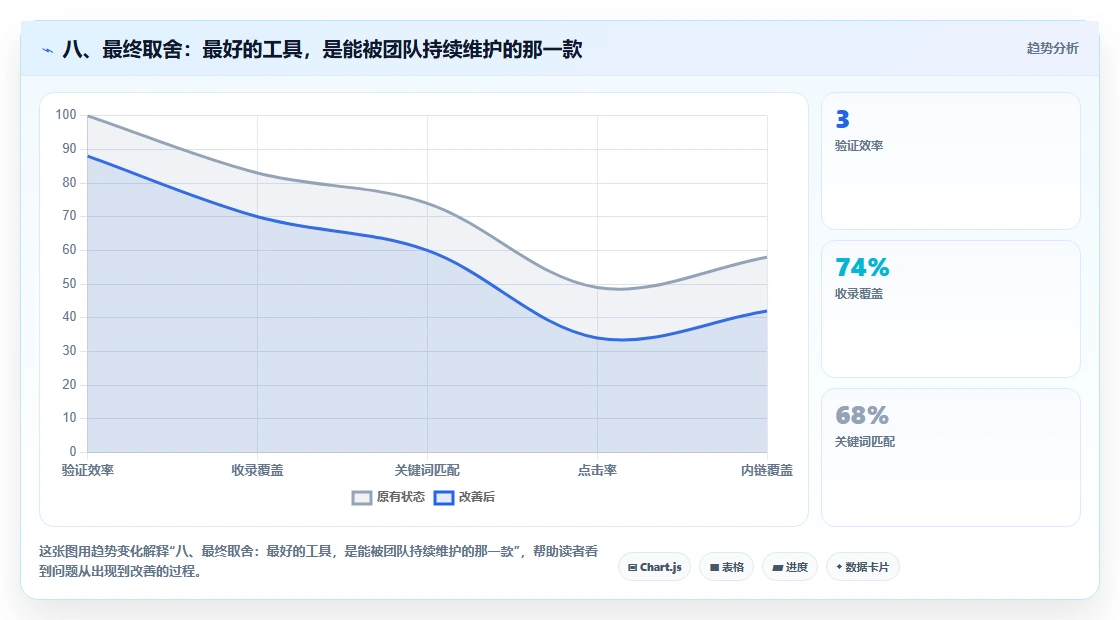Click the 原有状态 legend label
This screenshot has width=1120, height=620.
401,497
